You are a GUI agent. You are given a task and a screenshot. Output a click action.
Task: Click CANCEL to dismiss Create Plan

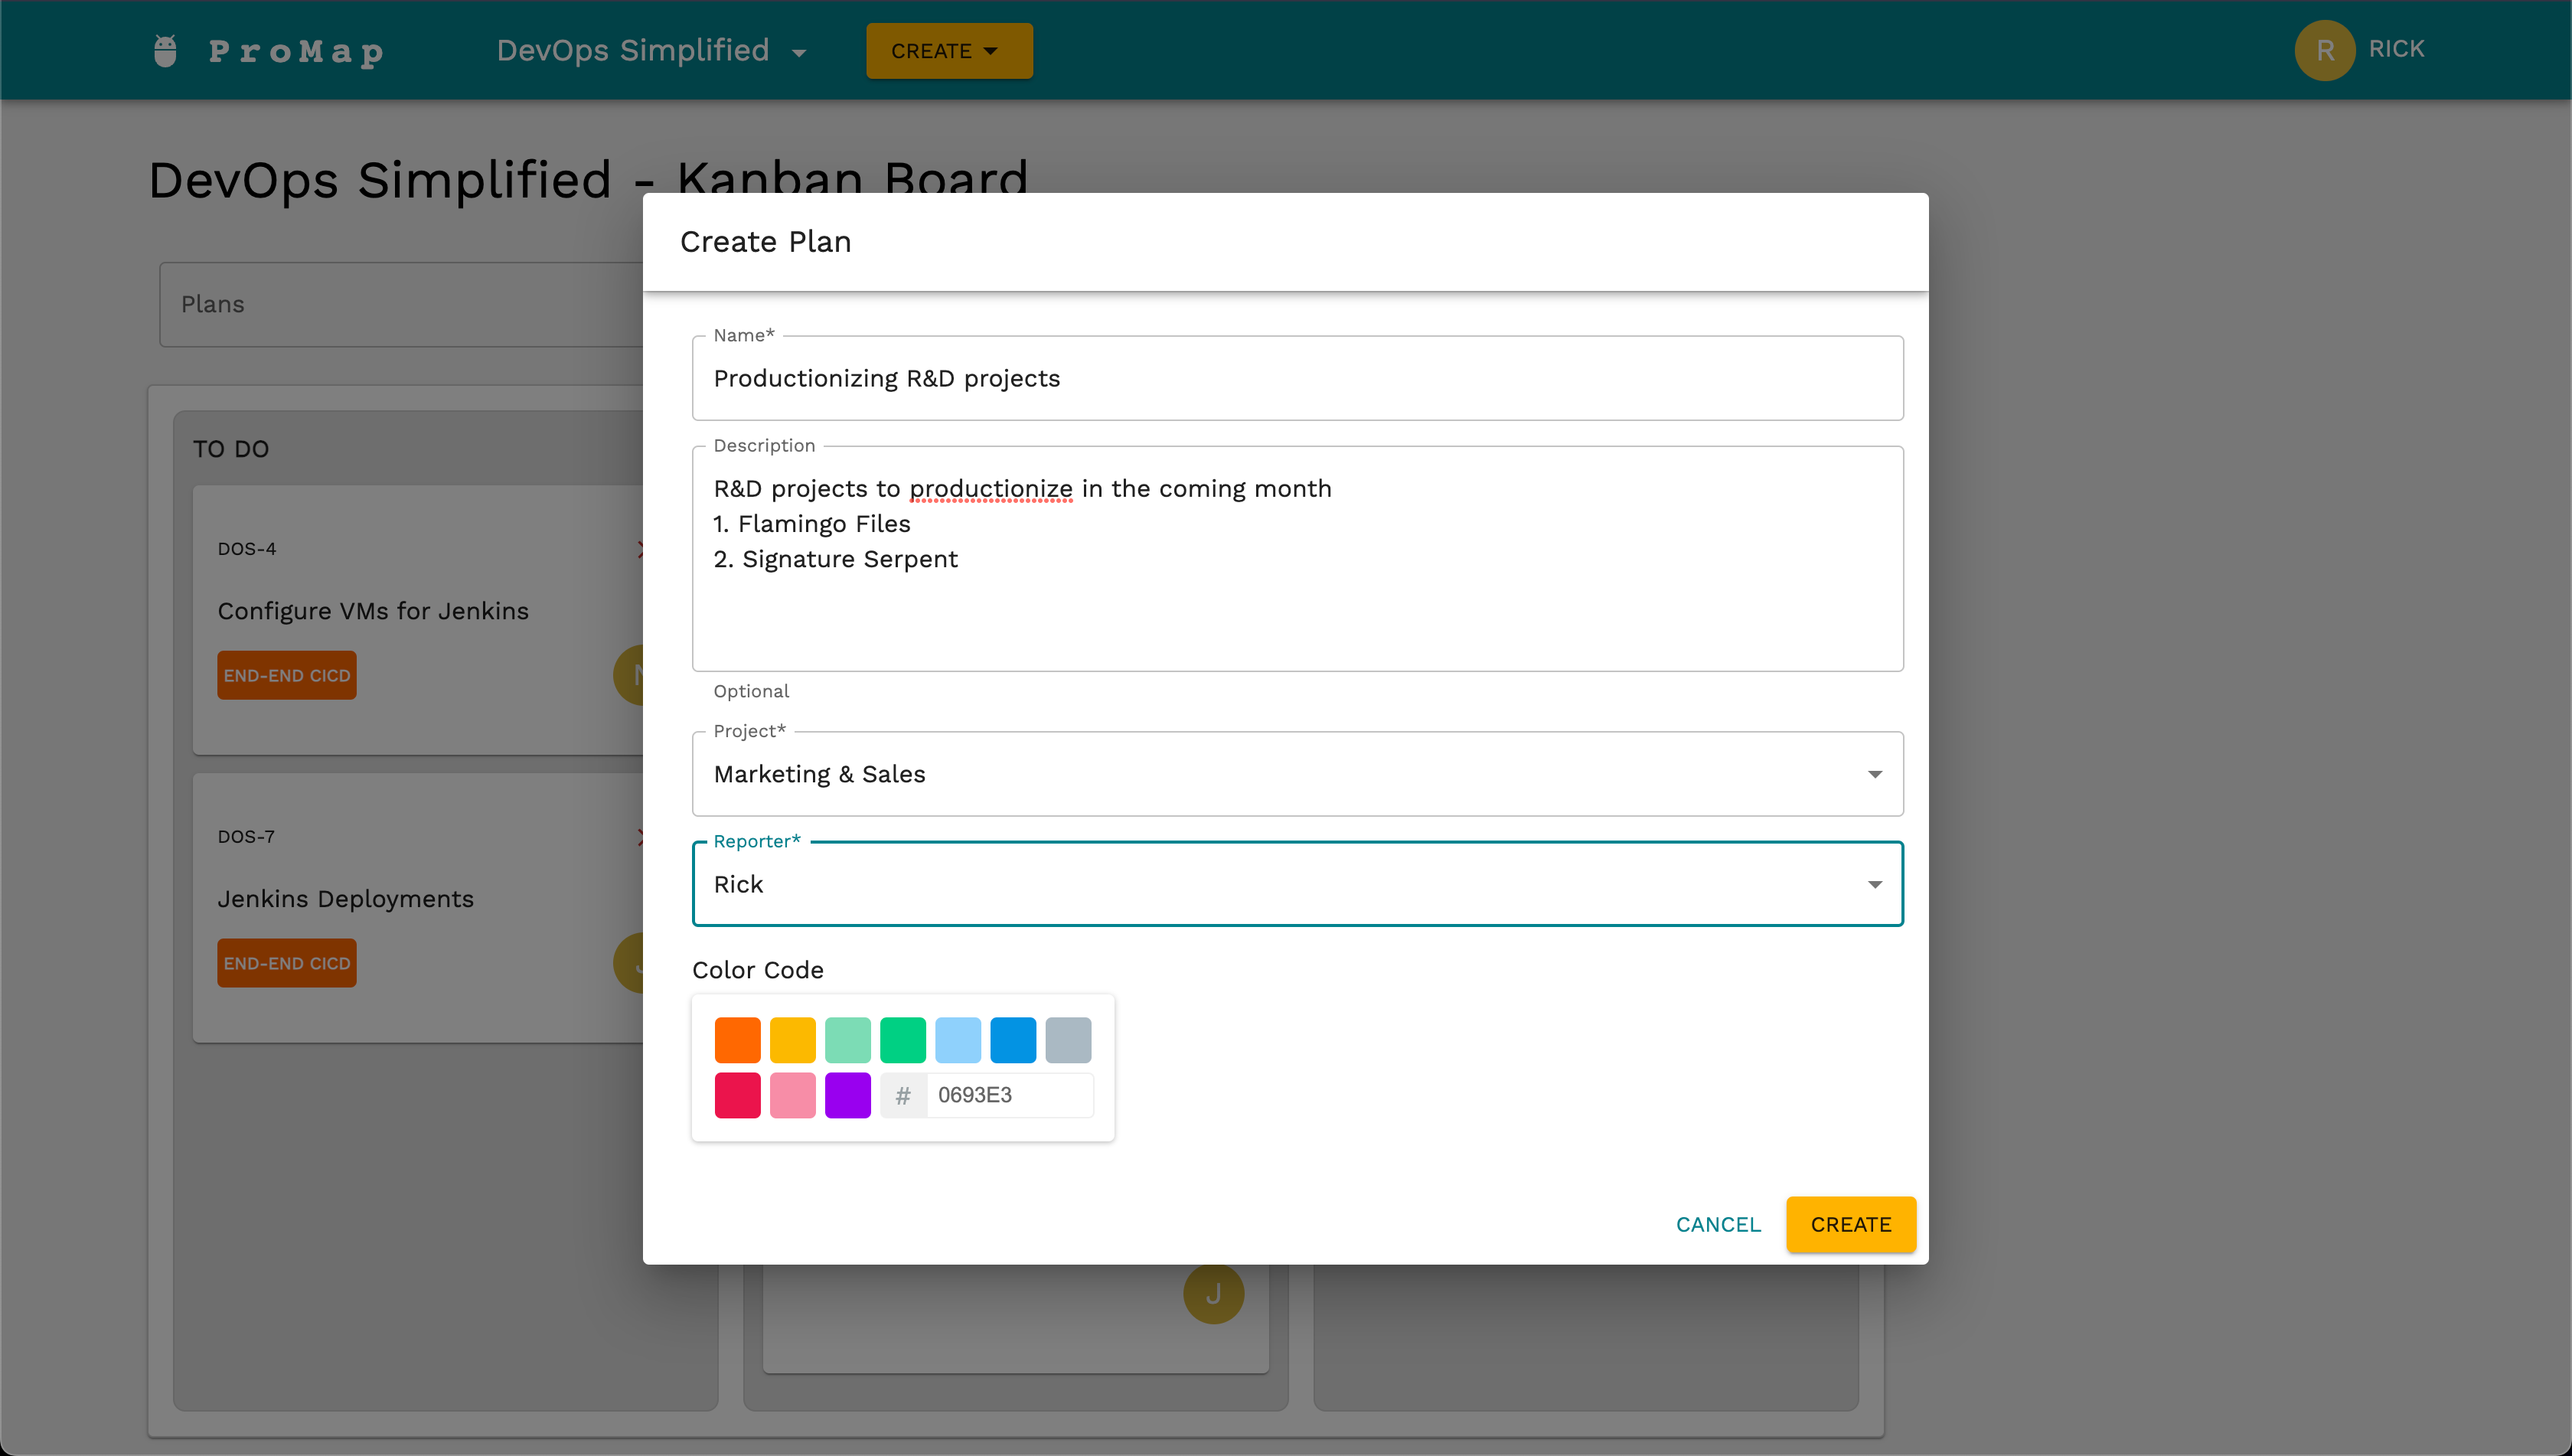coord(1718,1225)
